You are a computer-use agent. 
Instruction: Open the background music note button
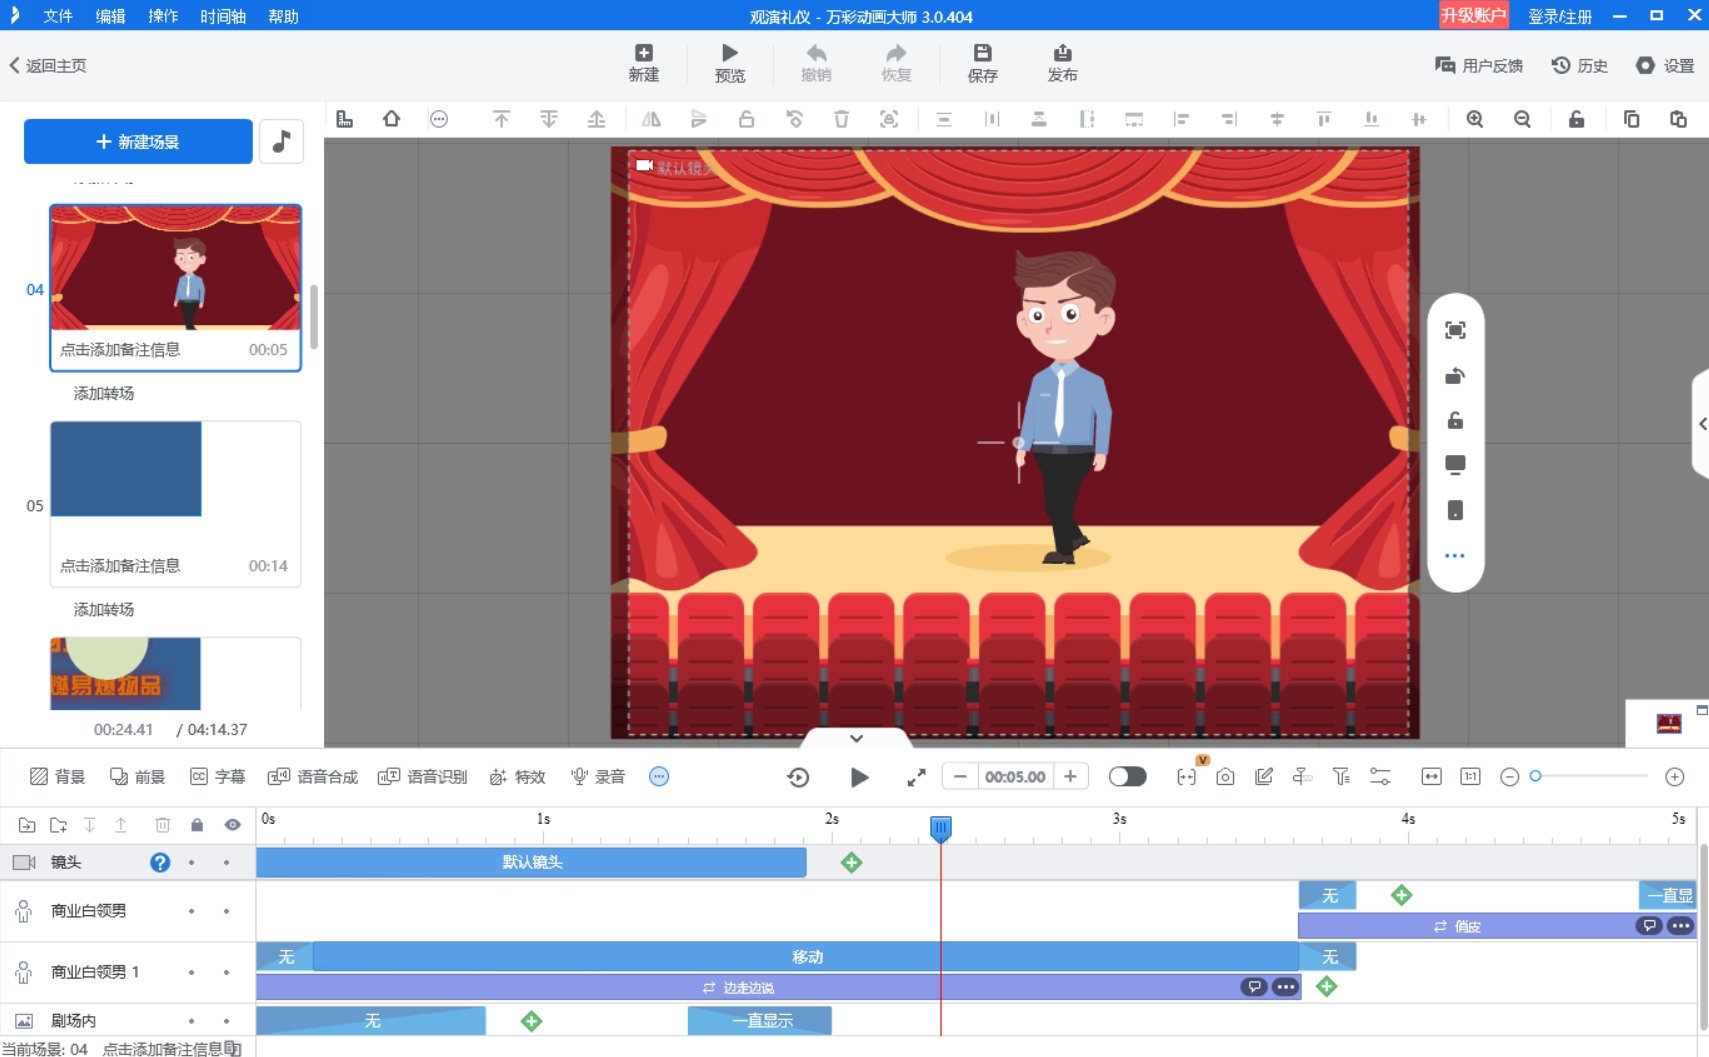point(281,141)
